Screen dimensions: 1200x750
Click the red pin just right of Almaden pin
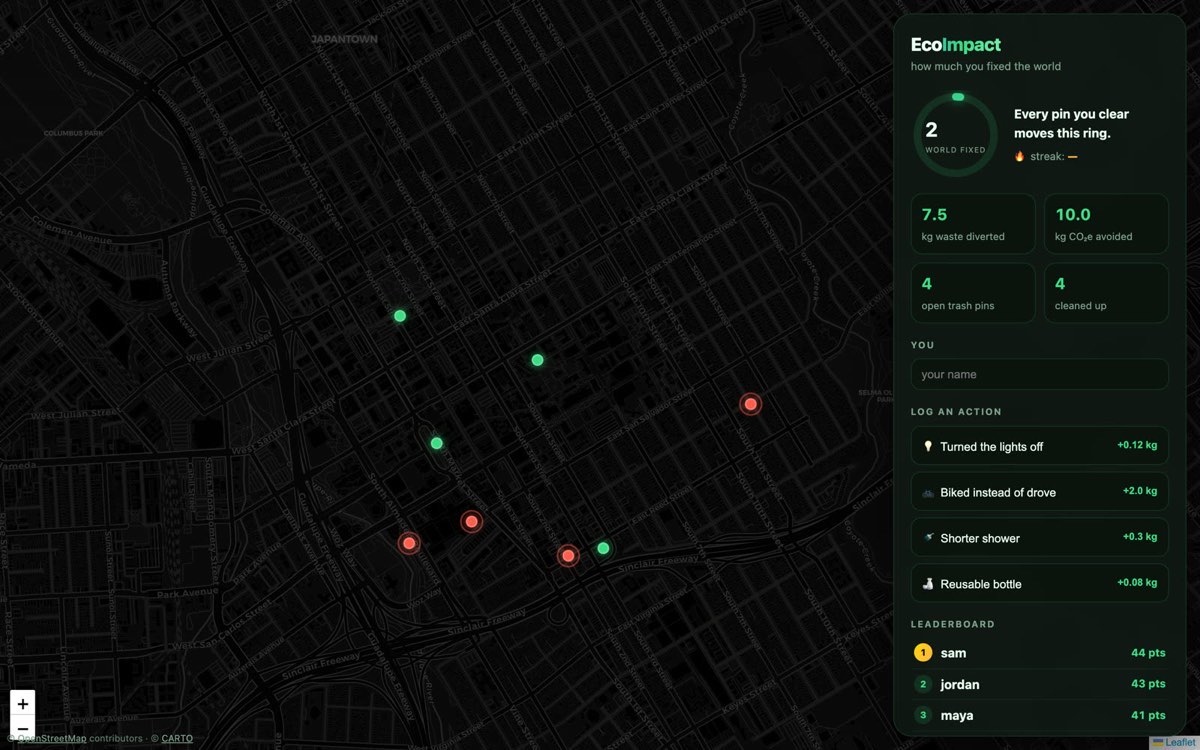(471, 521)
